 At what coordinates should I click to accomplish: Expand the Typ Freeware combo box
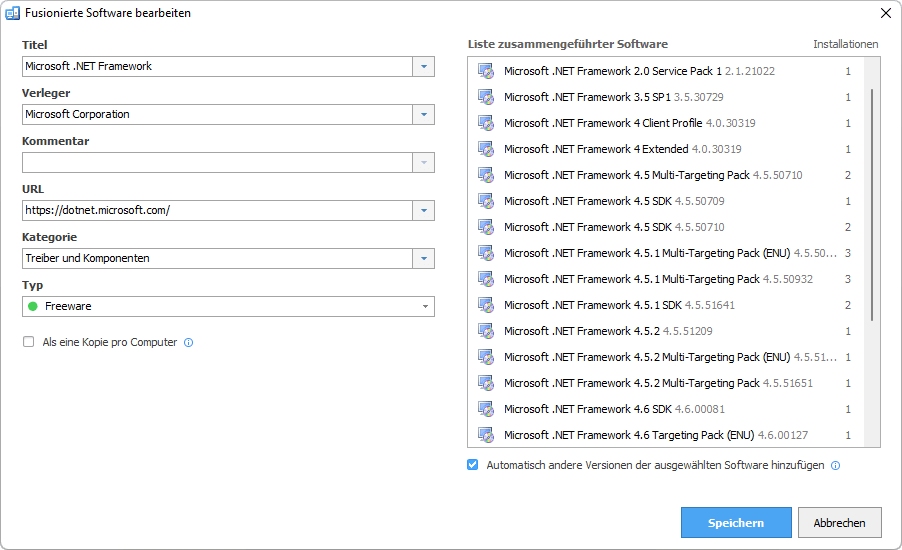(424, 306)
